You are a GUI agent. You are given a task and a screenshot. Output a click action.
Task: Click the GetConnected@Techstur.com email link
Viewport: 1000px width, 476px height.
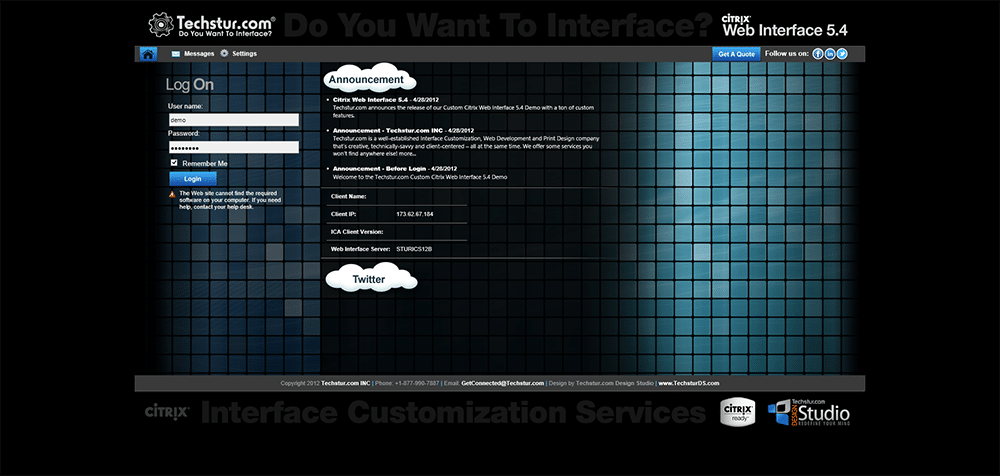[503, 383]
